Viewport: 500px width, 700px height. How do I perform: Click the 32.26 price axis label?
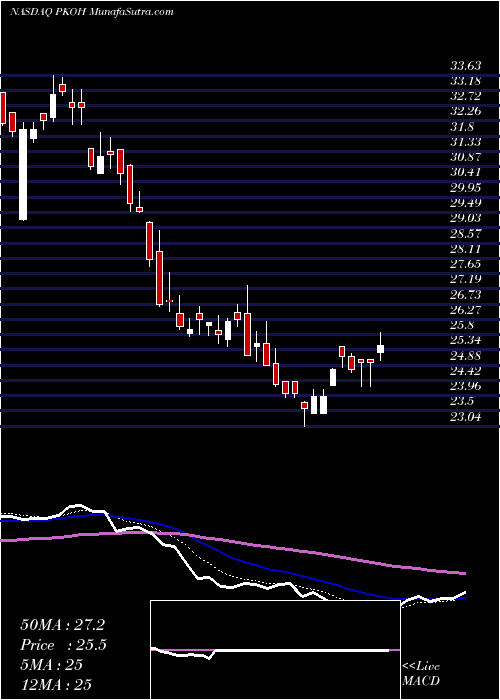466,112
